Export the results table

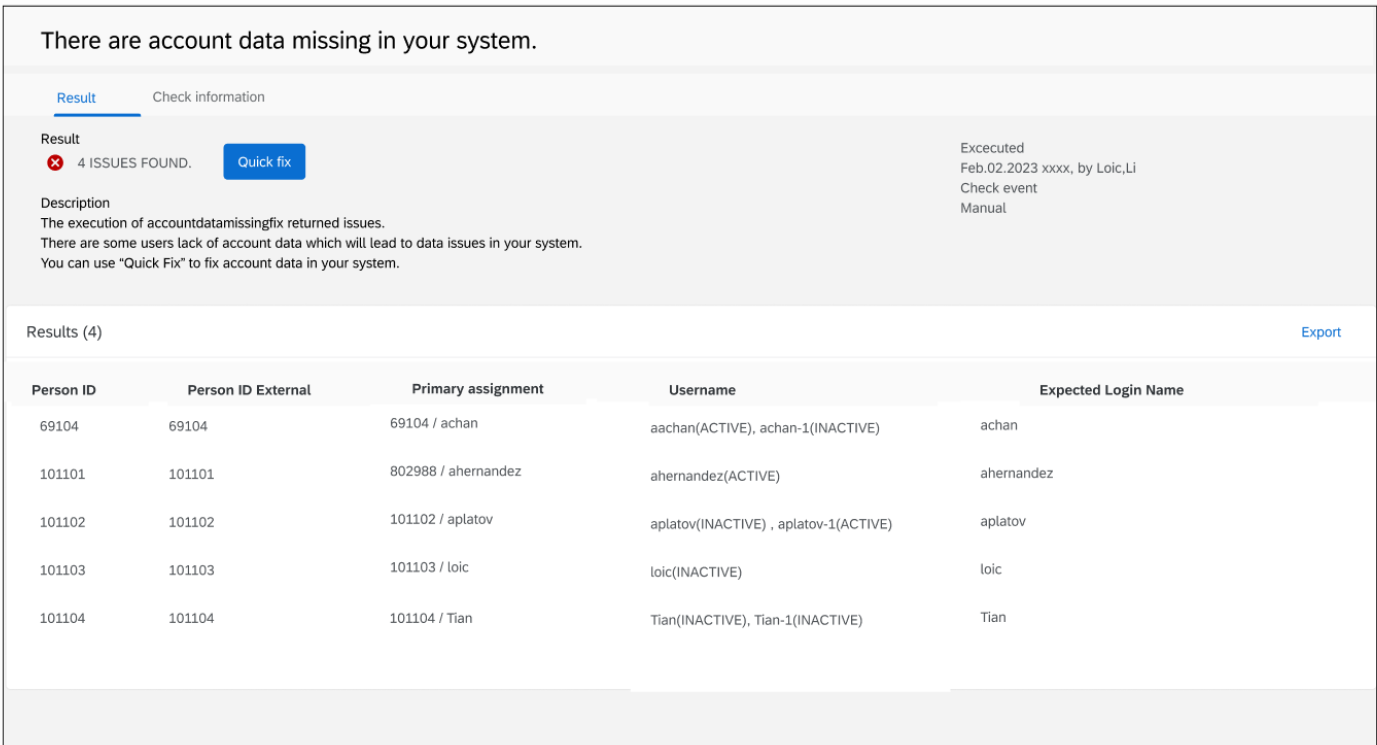1321,332
